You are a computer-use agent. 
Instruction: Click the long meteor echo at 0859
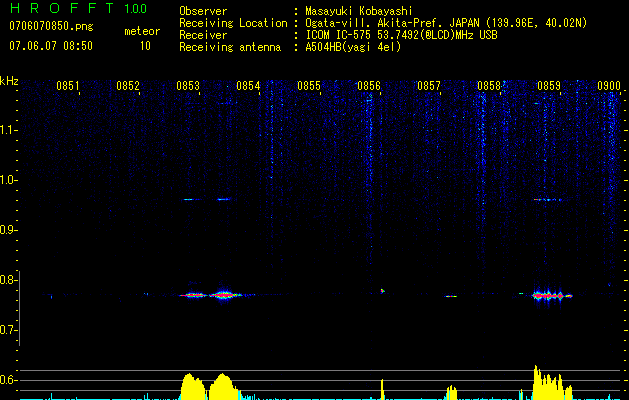point(552,296)
